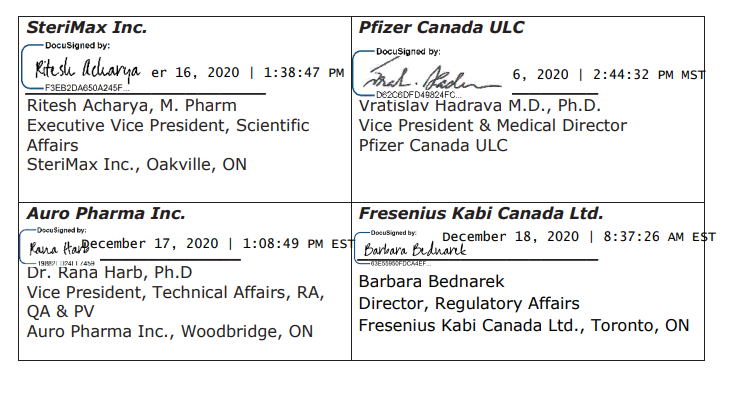
Task: Click Vratislav Hadrava's handwritten signature
Action: [432, 77]
